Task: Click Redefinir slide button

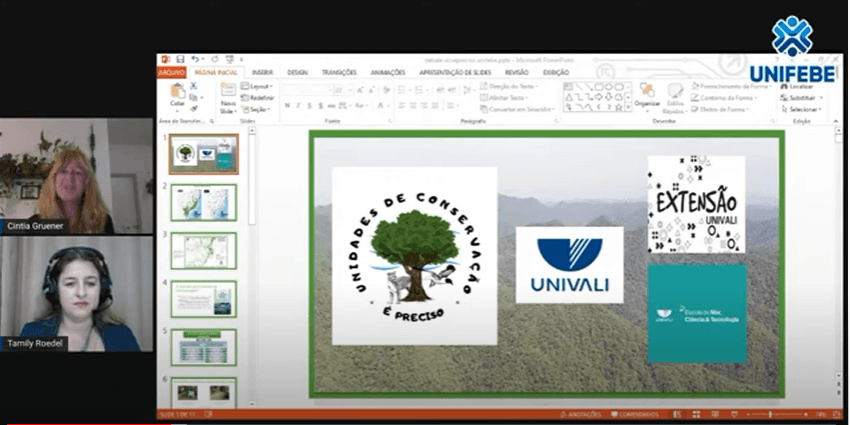Action: [257, 98]
